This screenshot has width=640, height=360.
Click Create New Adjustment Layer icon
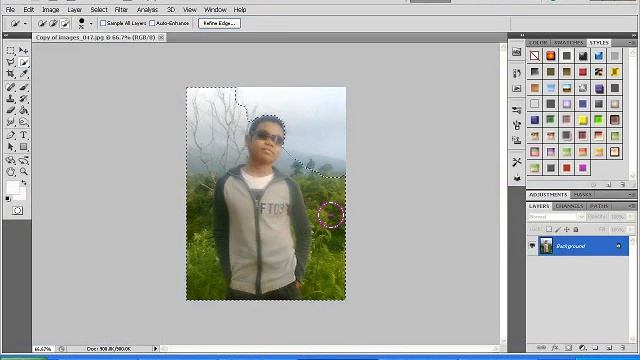pos(582,348)
